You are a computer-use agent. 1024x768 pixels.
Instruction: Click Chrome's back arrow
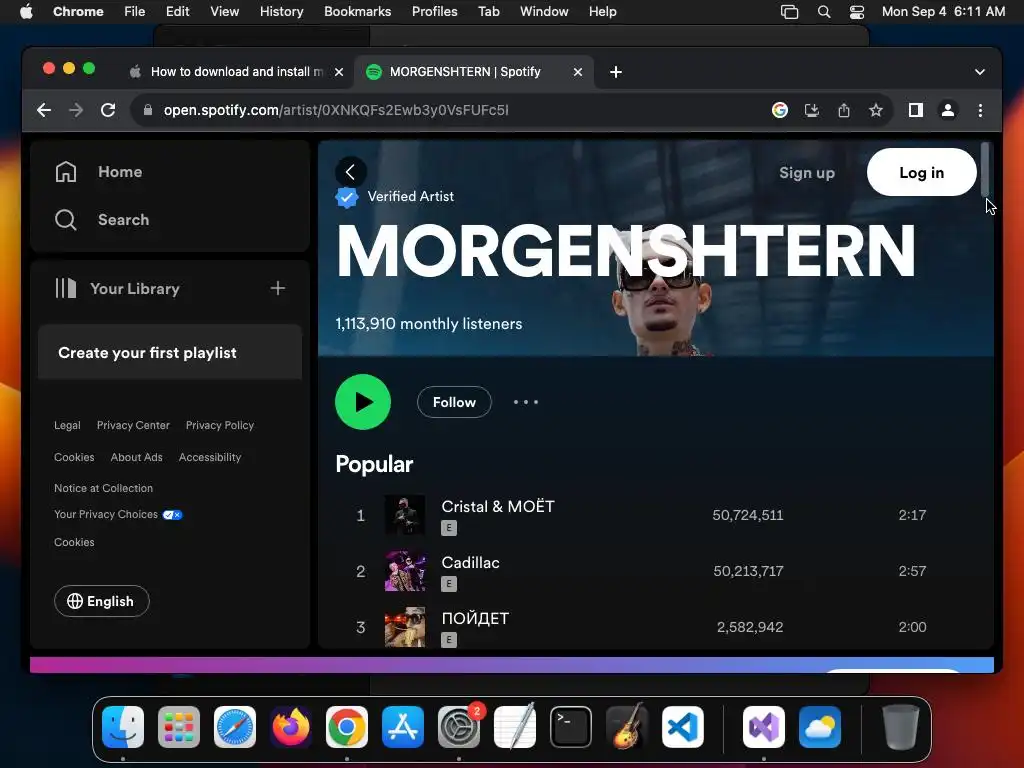pos(44,110)
